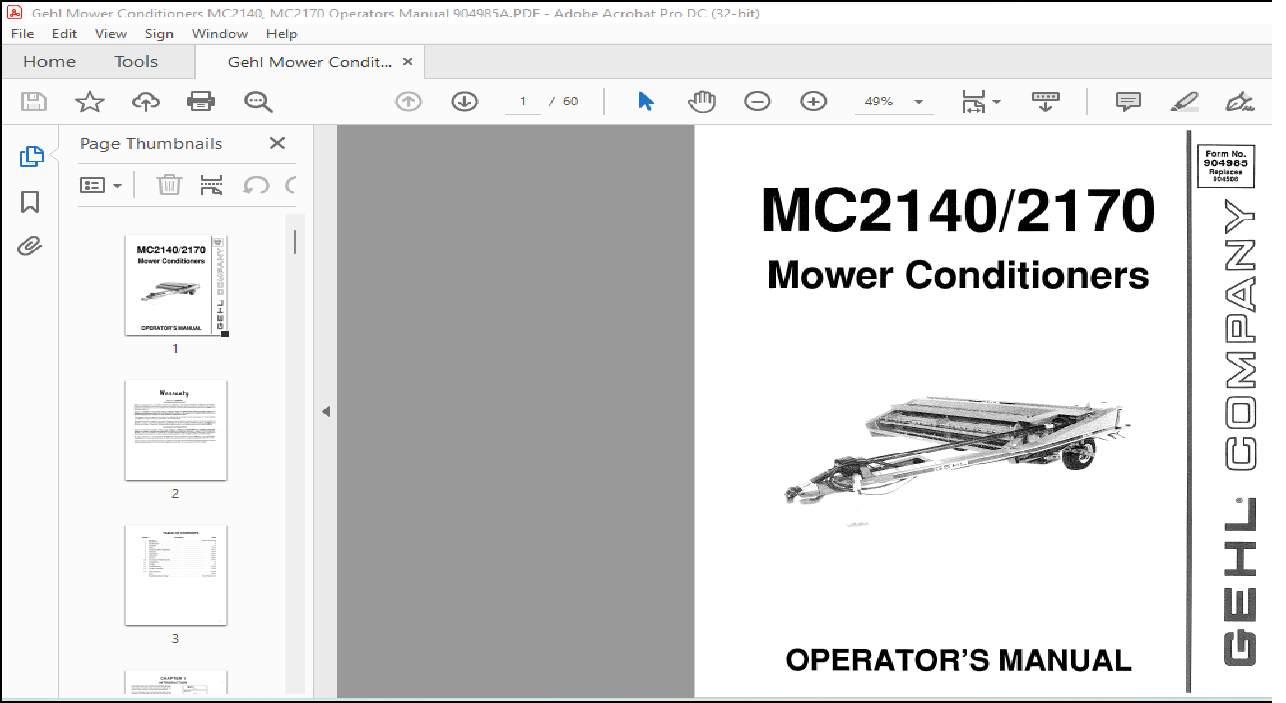Click the Save file icon

pos(34,101)
